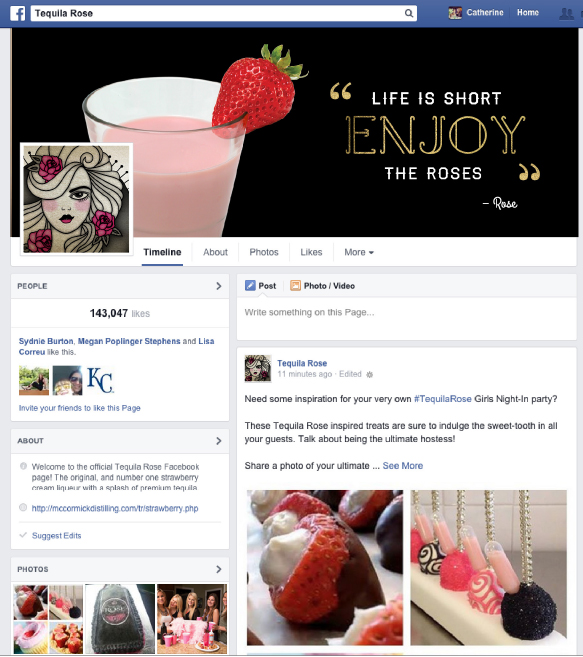
Task: Click the Suggest Edits link
Action: [57, 535]
